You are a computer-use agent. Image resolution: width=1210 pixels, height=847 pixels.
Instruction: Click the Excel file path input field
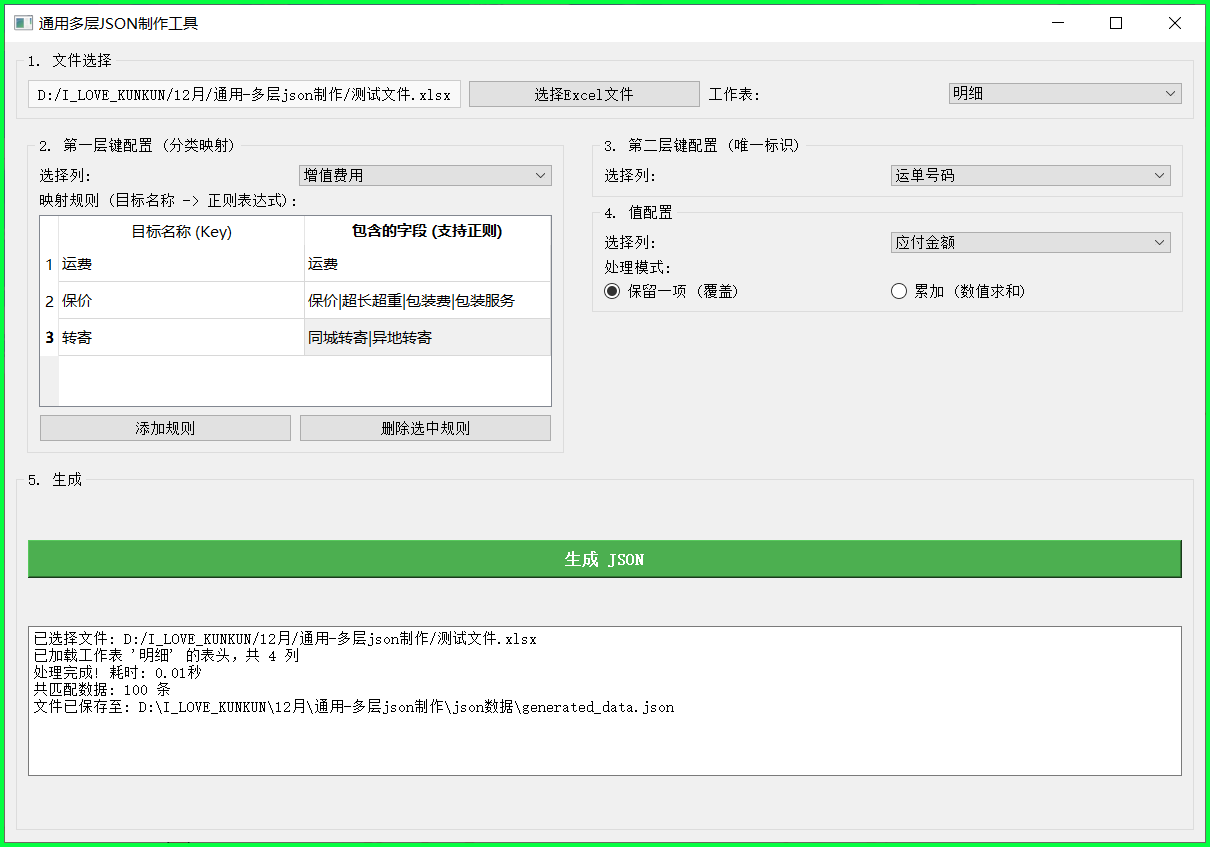[244, 95]
